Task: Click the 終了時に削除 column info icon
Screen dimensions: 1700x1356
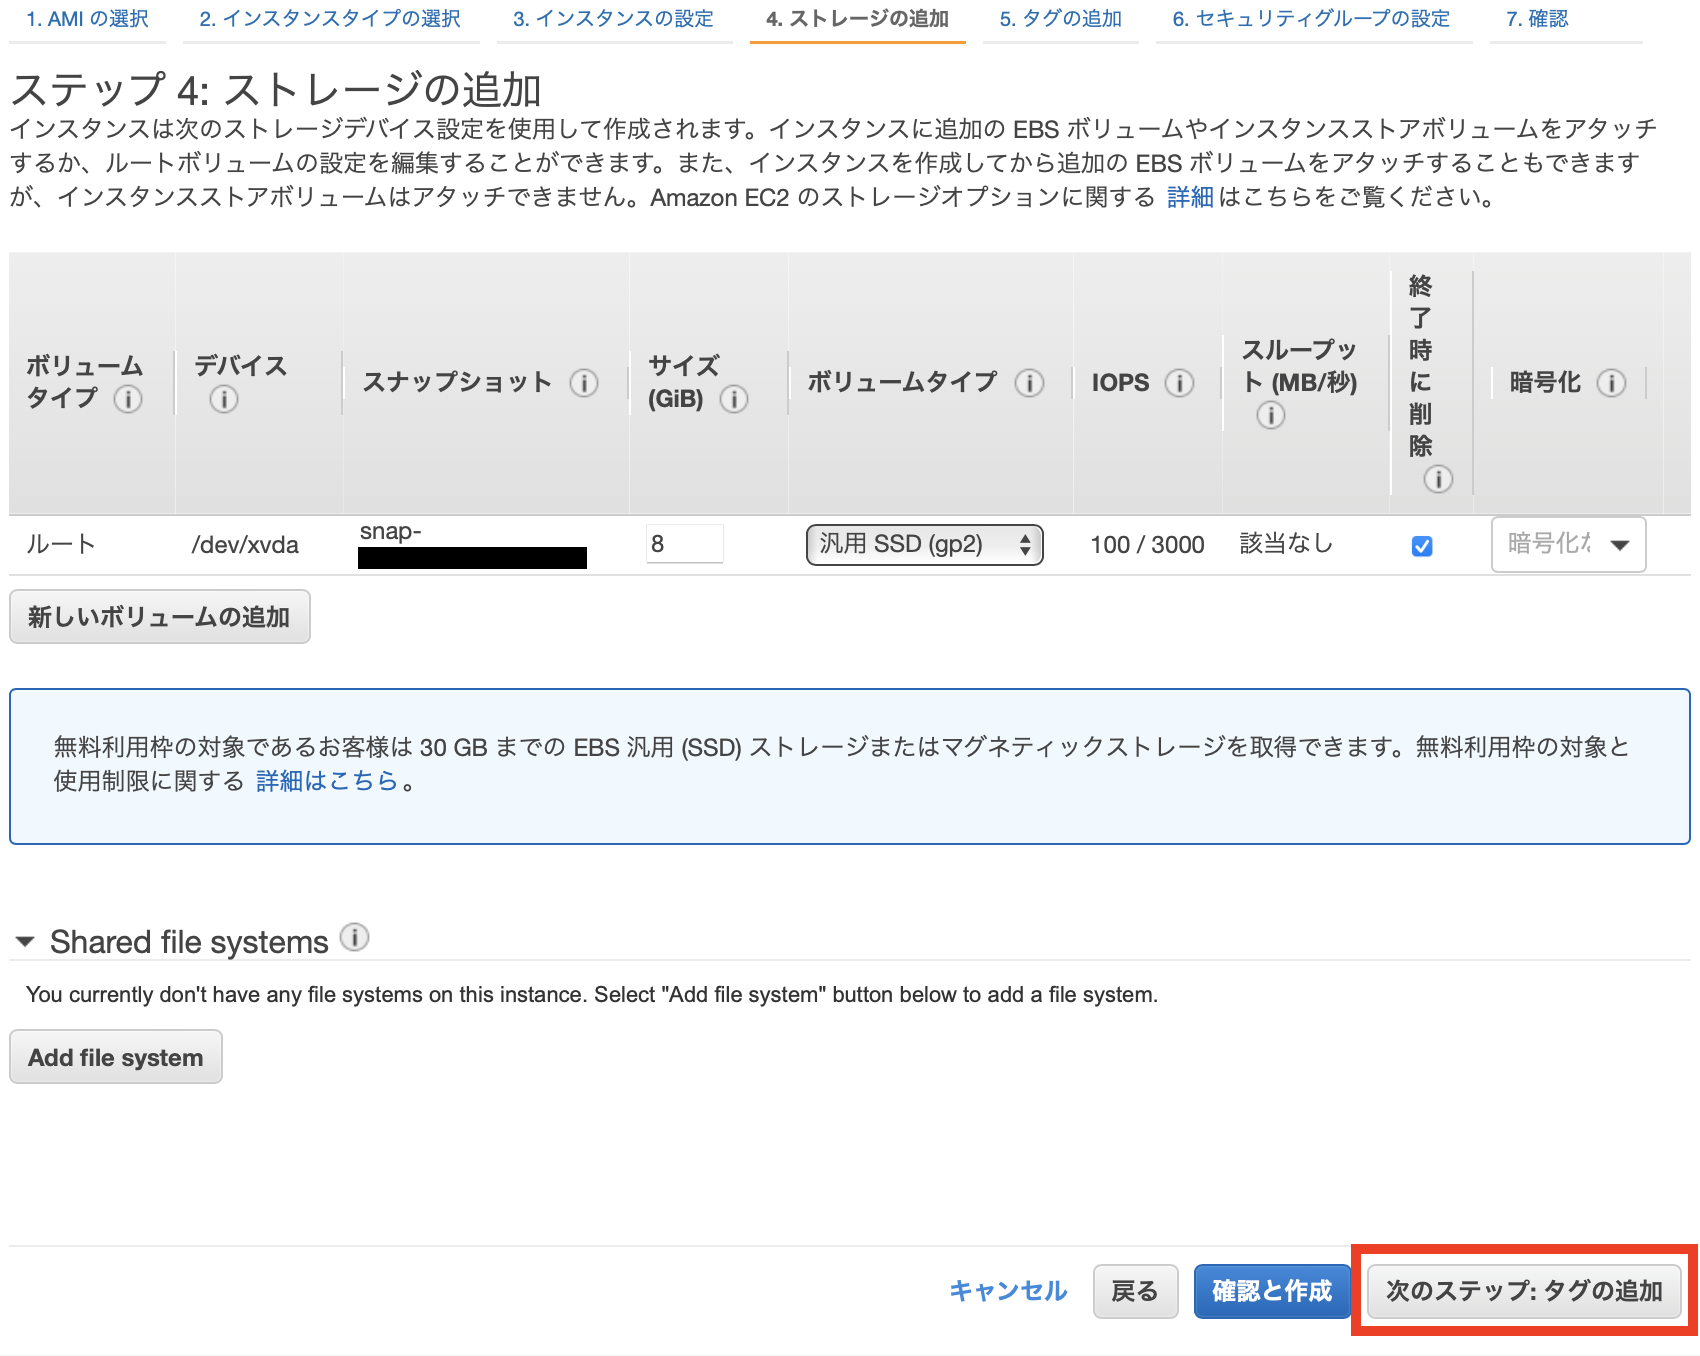Action: click(1438, 480)
